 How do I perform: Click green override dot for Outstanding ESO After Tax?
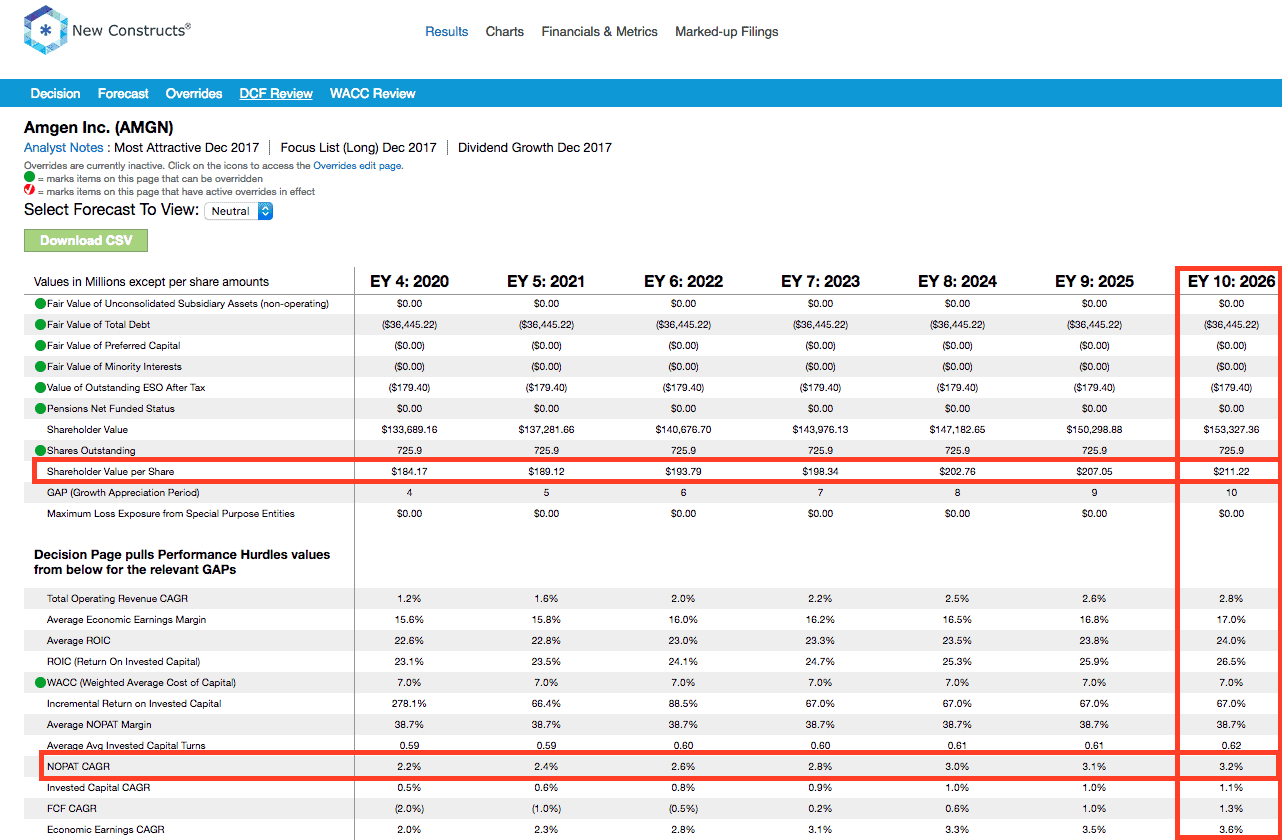coord(40,387)
